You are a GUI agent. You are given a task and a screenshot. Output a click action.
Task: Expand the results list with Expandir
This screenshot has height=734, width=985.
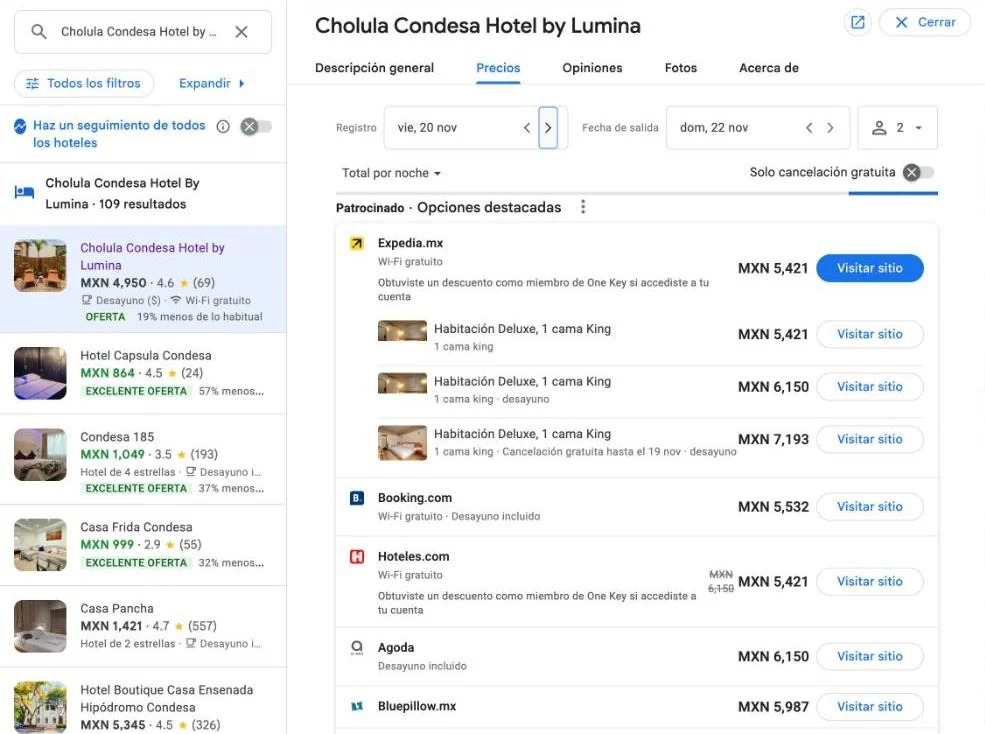(212, 83)
